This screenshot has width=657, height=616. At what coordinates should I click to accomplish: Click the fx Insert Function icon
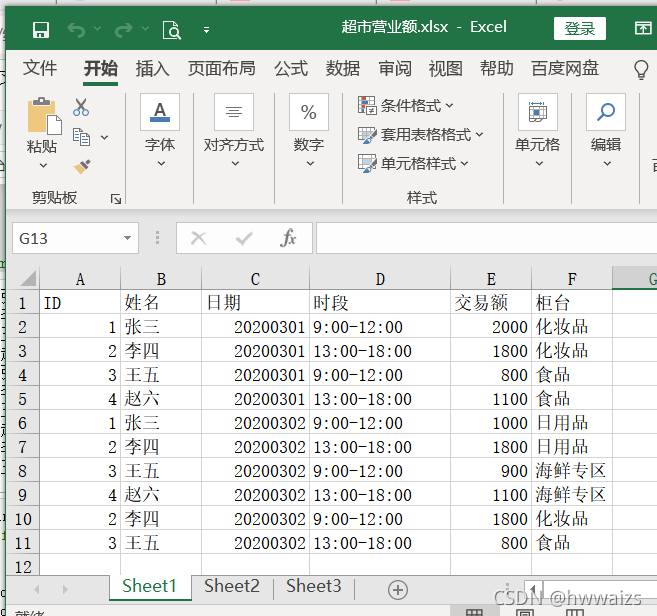click(288, 238)
